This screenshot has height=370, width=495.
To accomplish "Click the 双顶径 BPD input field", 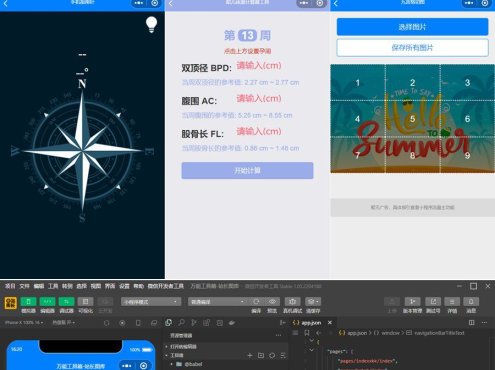I will 259,66.
